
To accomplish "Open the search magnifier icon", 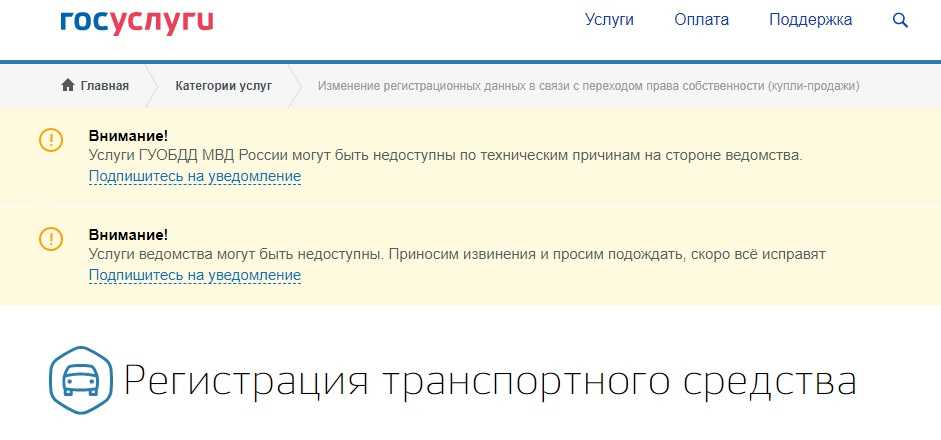I will pos(900,20).
